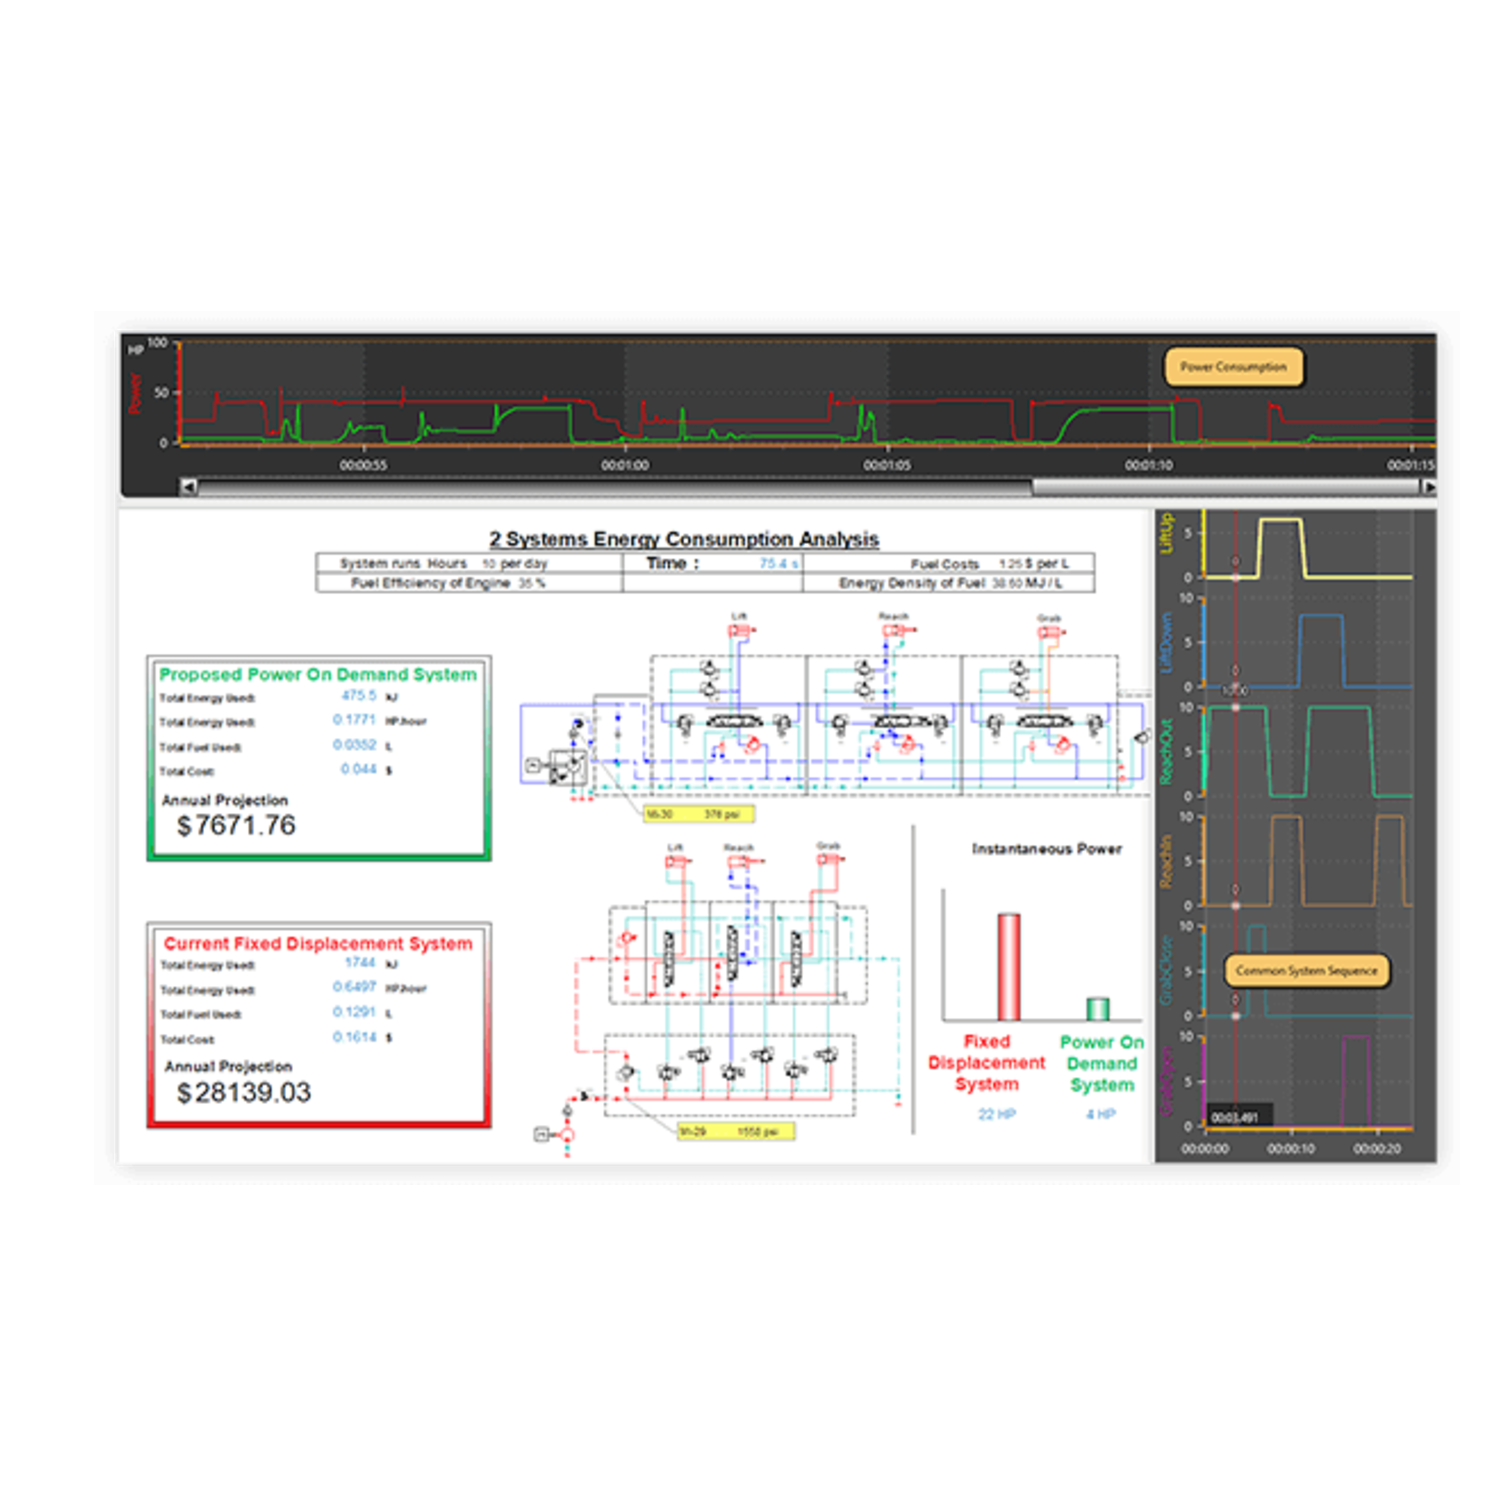Click the GrabClose axis label
Screen dimensions: 1498x1498
(1165, 971)
